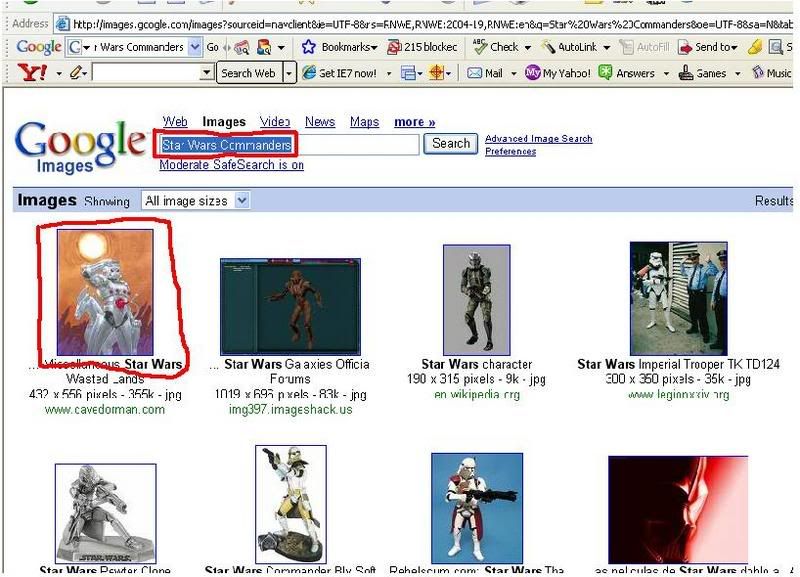The width and height of the screenshot is (800, 577).
Task: Click the Star Wars Commanders search field
Action: (288, 145)
